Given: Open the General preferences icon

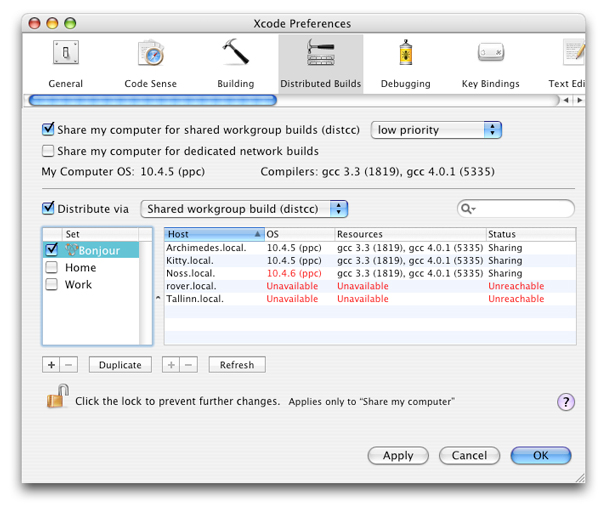Looking at the screenshot, I should (66, 53).
